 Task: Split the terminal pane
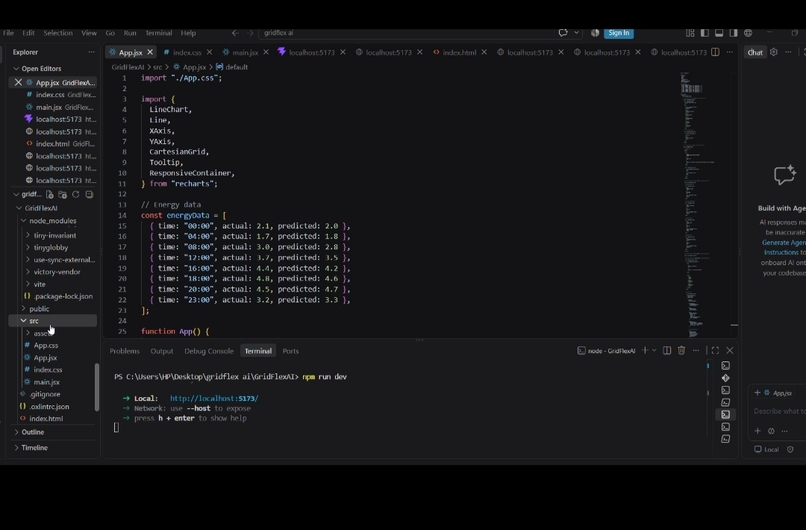tap(667, 351)
